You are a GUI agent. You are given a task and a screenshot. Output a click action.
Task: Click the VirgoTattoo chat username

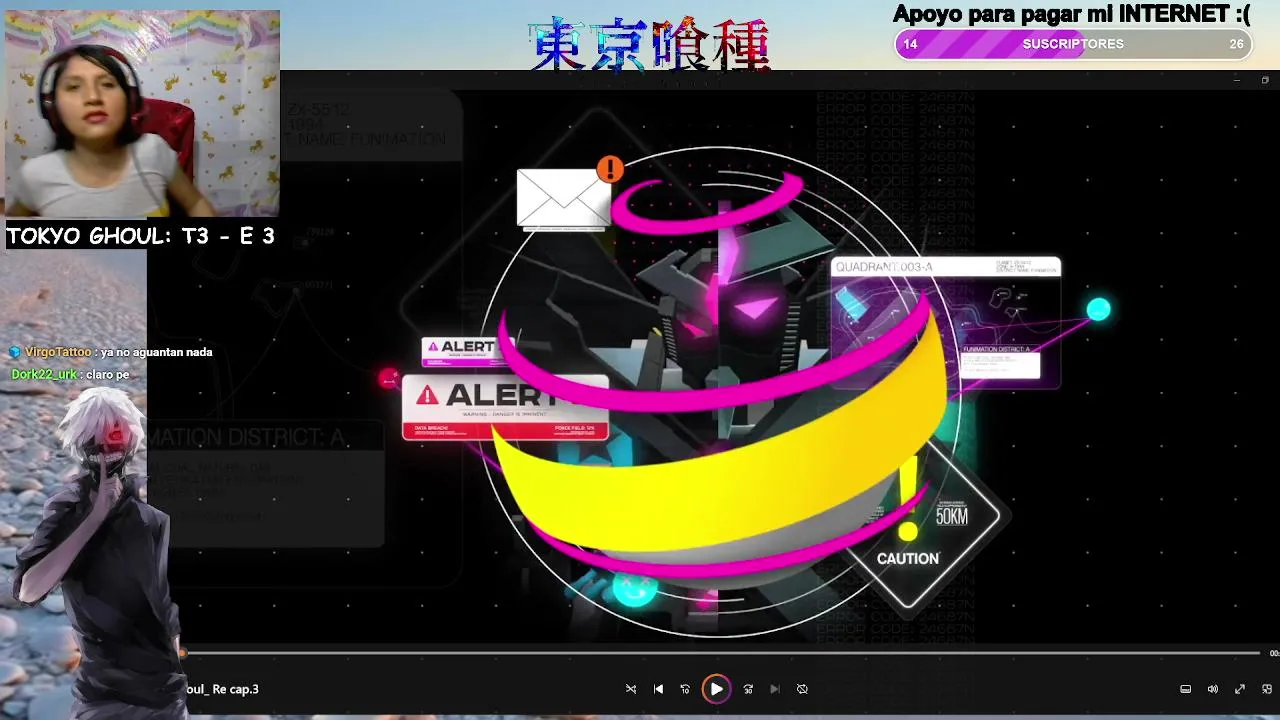click(58, 352)
